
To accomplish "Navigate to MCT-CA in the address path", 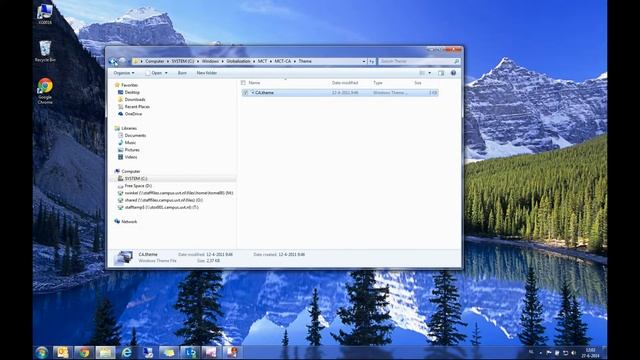I will 282,61.
